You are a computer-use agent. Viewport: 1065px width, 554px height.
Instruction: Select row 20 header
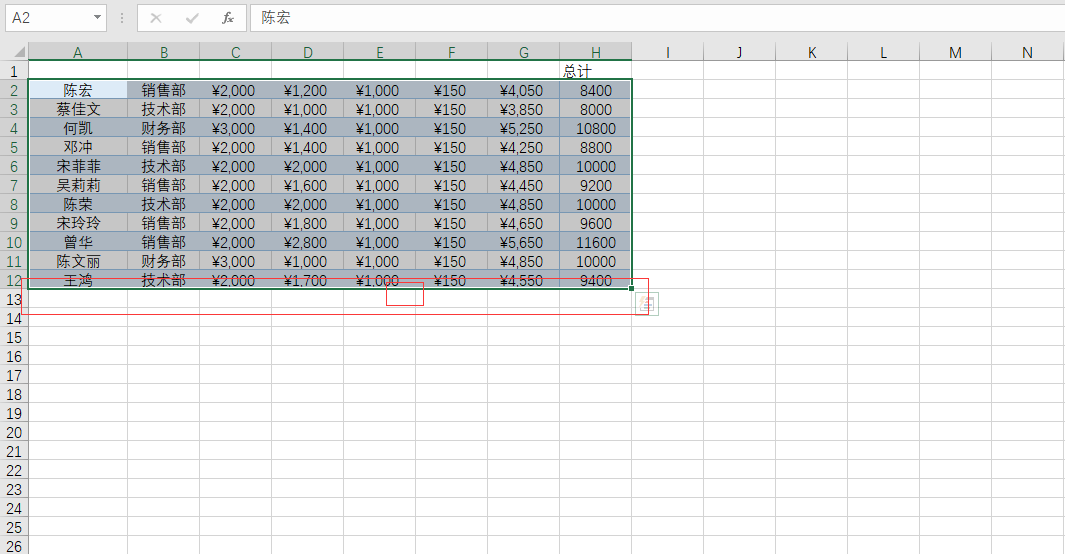point(14,432)
